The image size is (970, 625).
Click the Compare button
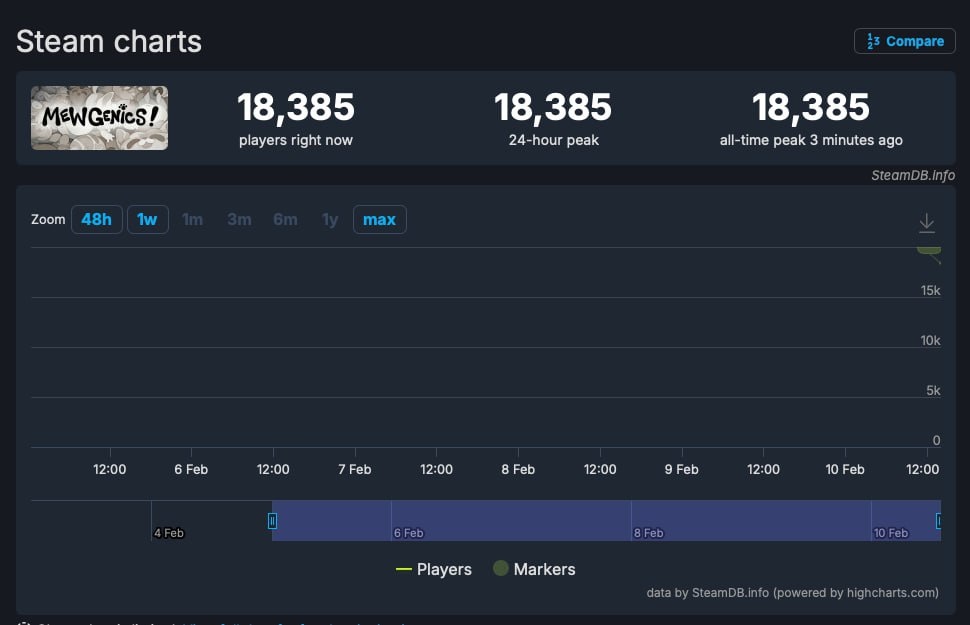(x=904, y=41)
